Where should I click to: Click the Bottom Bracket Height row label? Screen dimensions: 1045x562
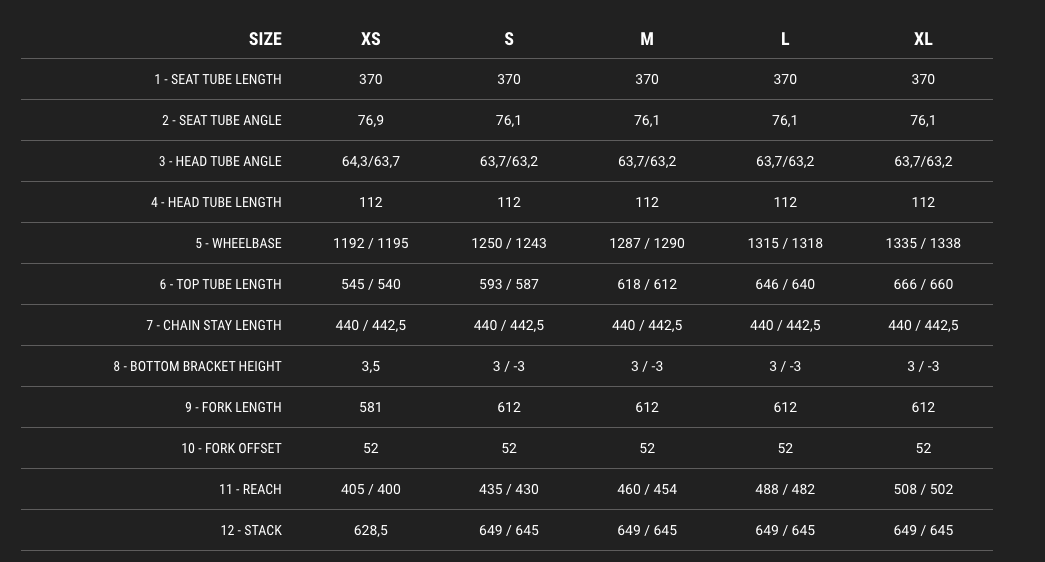tap(197, 367)
